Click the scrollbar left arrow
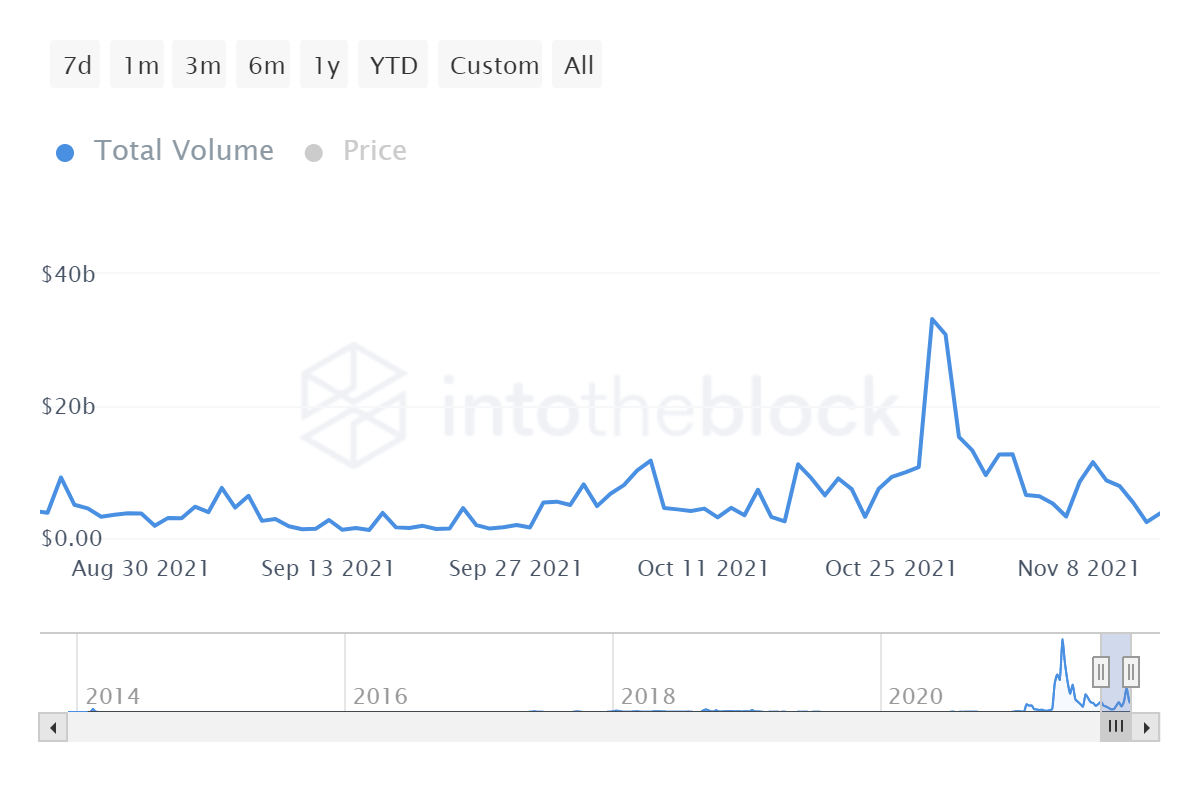The height and width of the screenshot is (800, 1200). pyautogui.click(x=53, y=727)
